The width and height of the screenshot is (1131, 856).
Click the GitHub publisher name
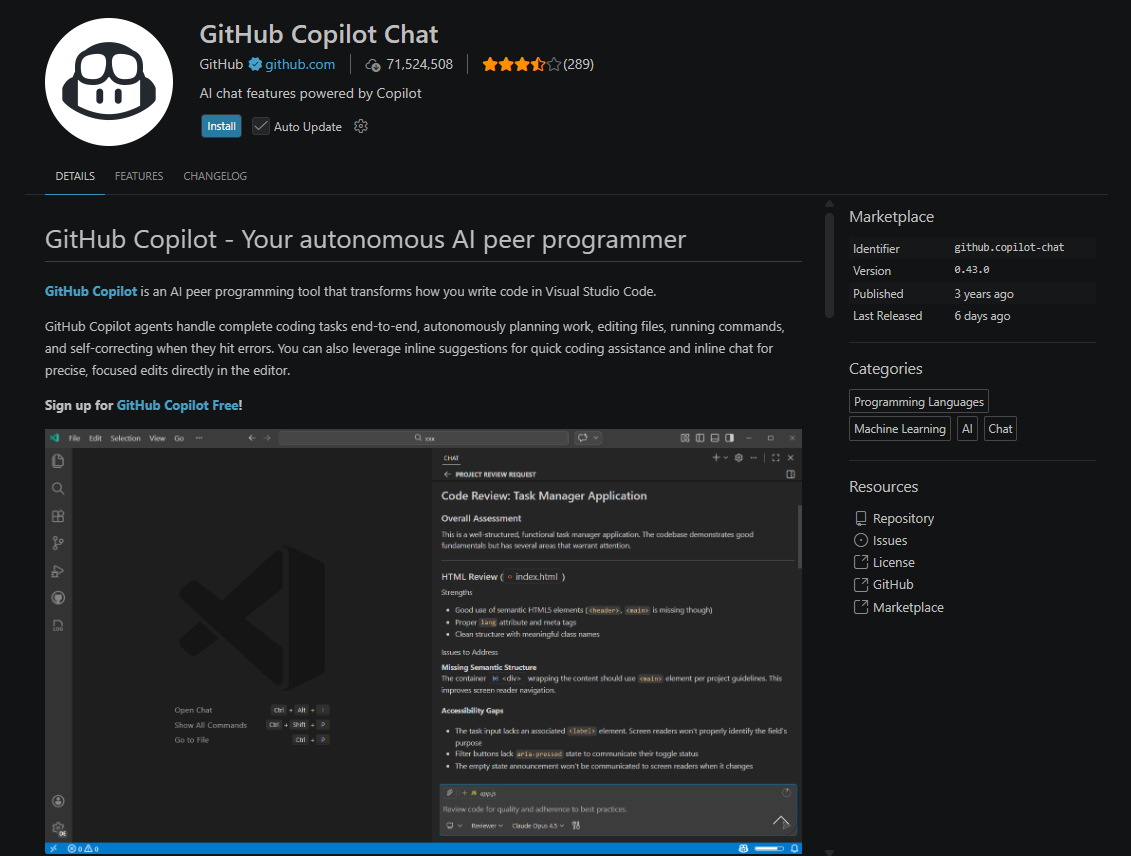tap(221, 64)
